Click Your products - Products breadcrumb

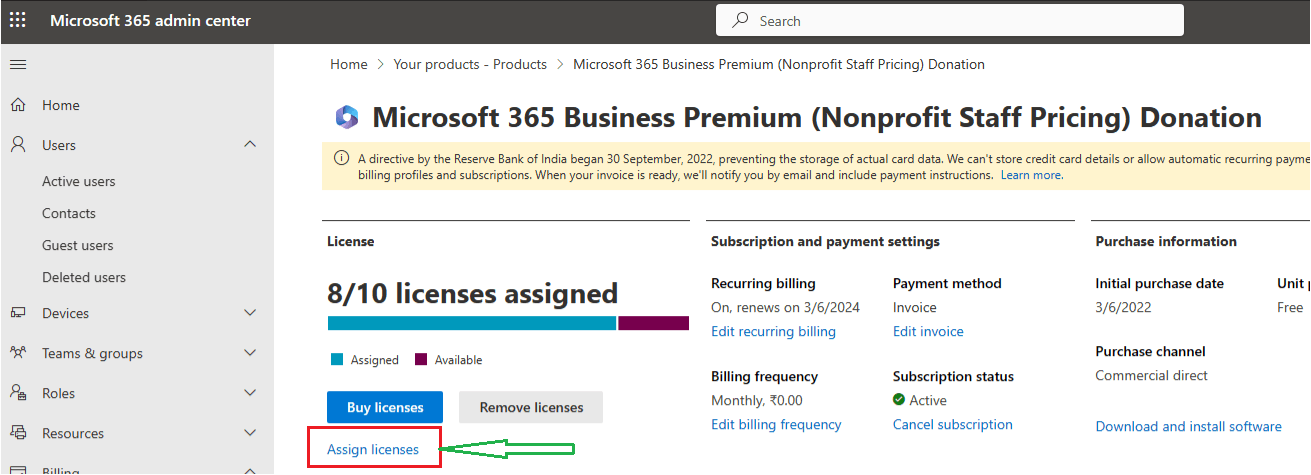(470, 64)
